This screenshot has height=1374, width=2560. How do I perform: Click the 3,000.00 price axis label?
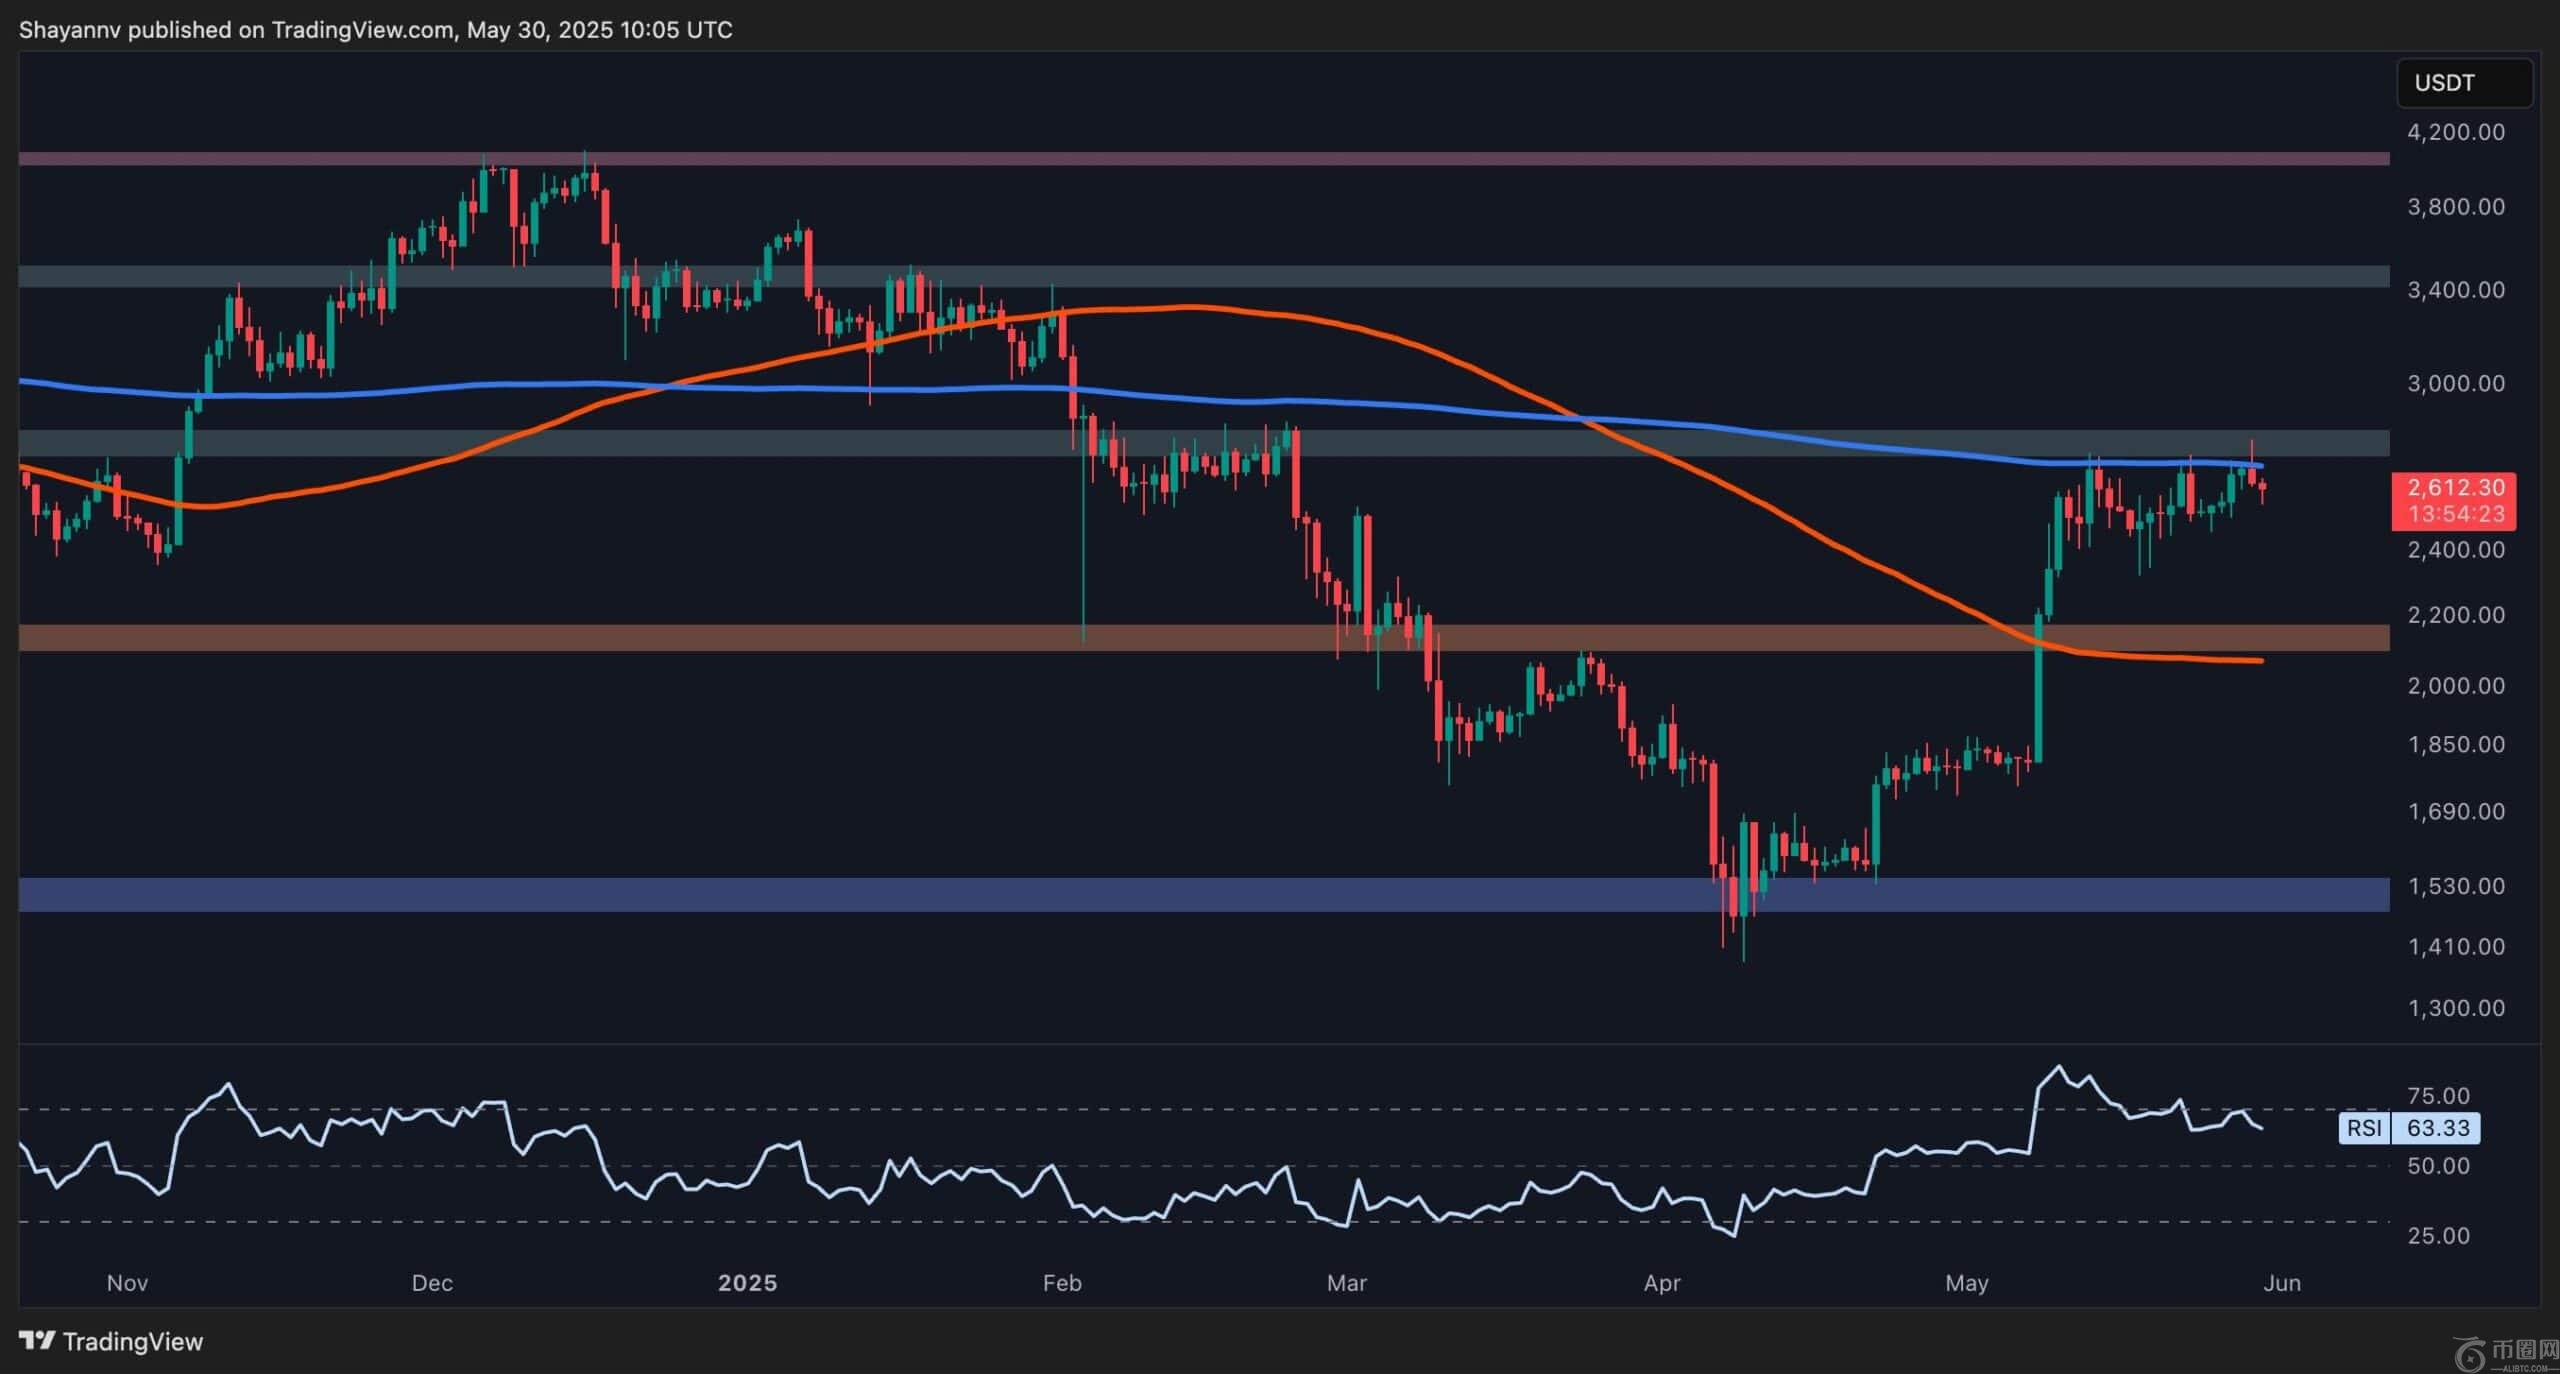pos(2455,384)
